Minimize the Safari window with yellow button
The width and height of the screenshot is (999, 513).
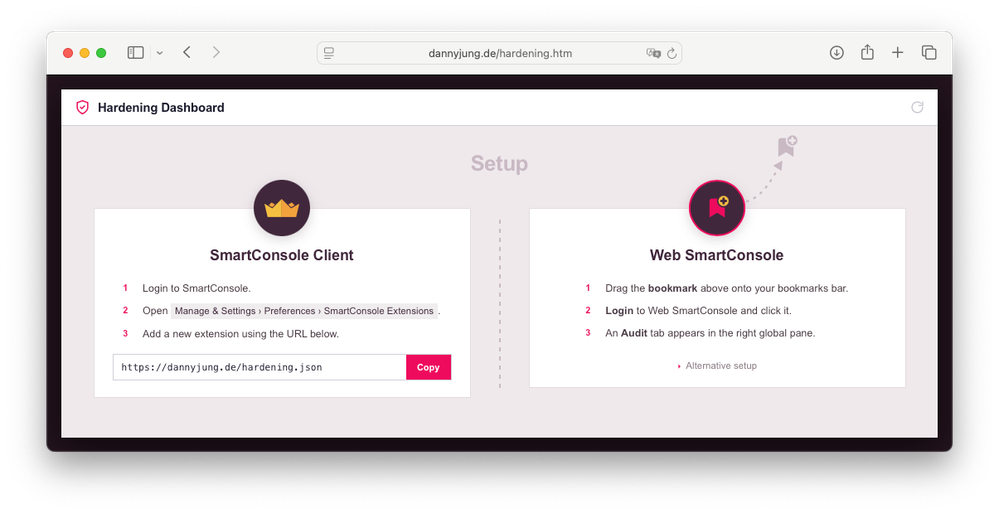tap(84, 53)
